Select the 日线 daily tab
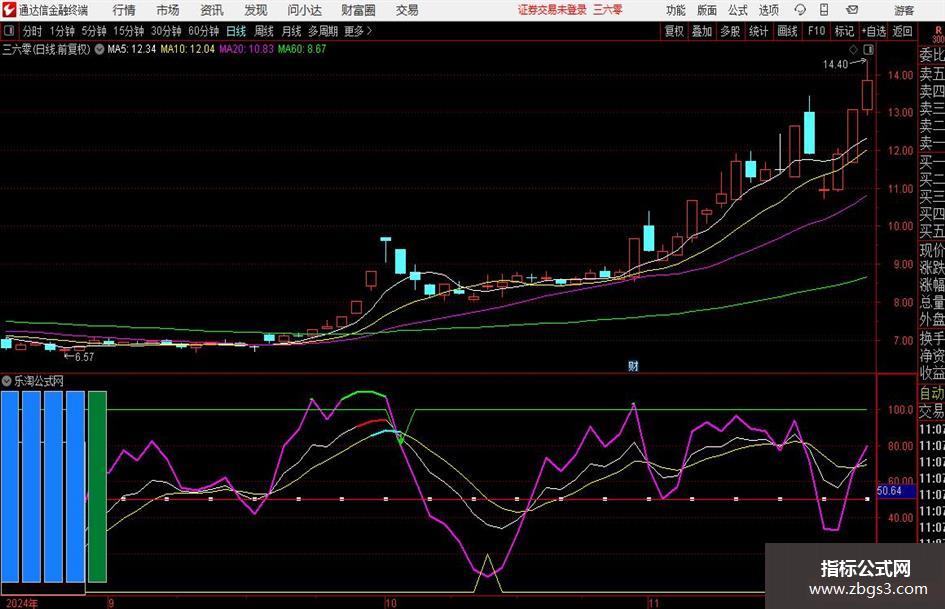The height and width of the screenshot is (609, 945). [236, 31]
